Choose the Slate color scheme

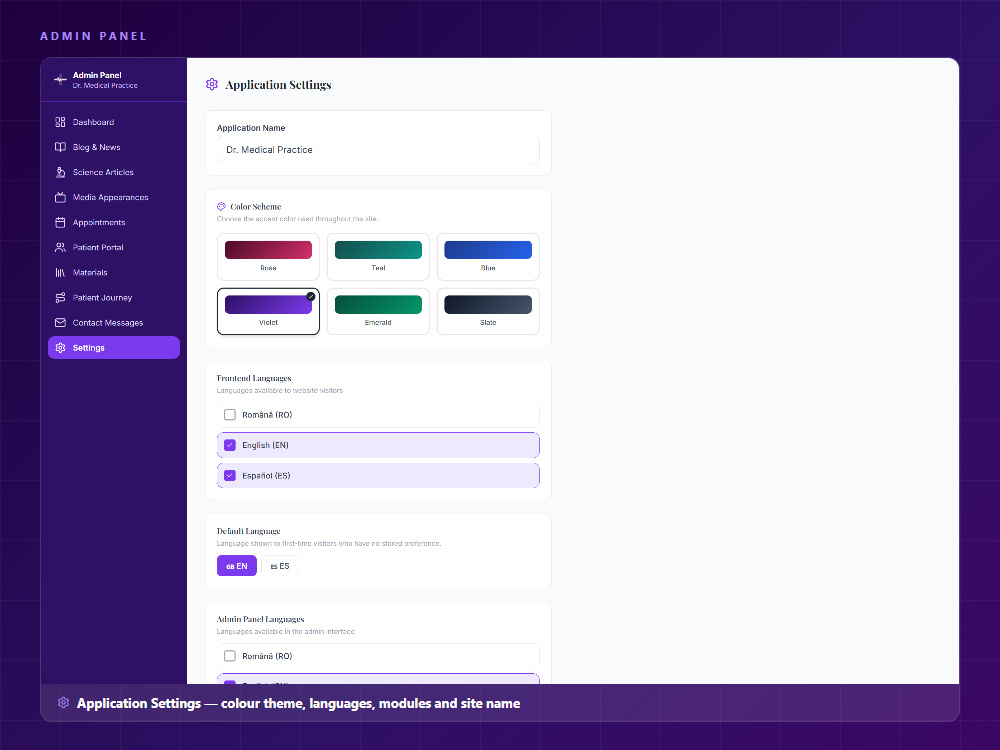coord(488,311)
